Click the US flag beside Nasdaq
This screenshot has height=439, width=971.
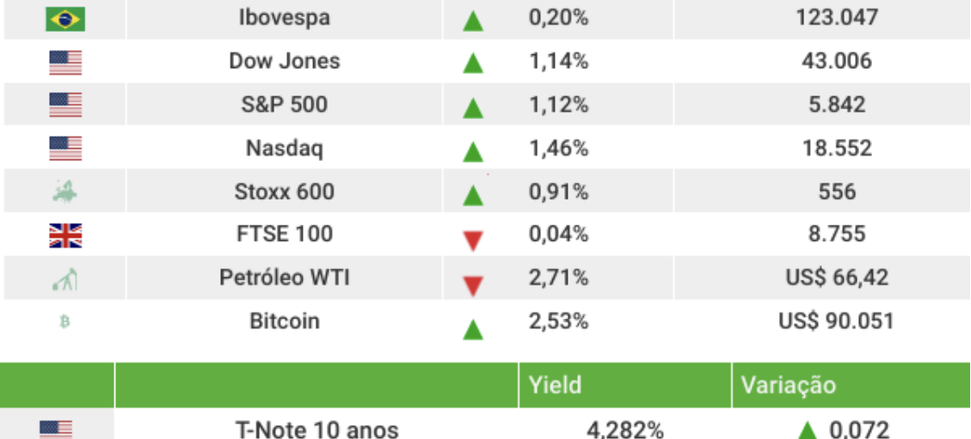click(65, 149)
